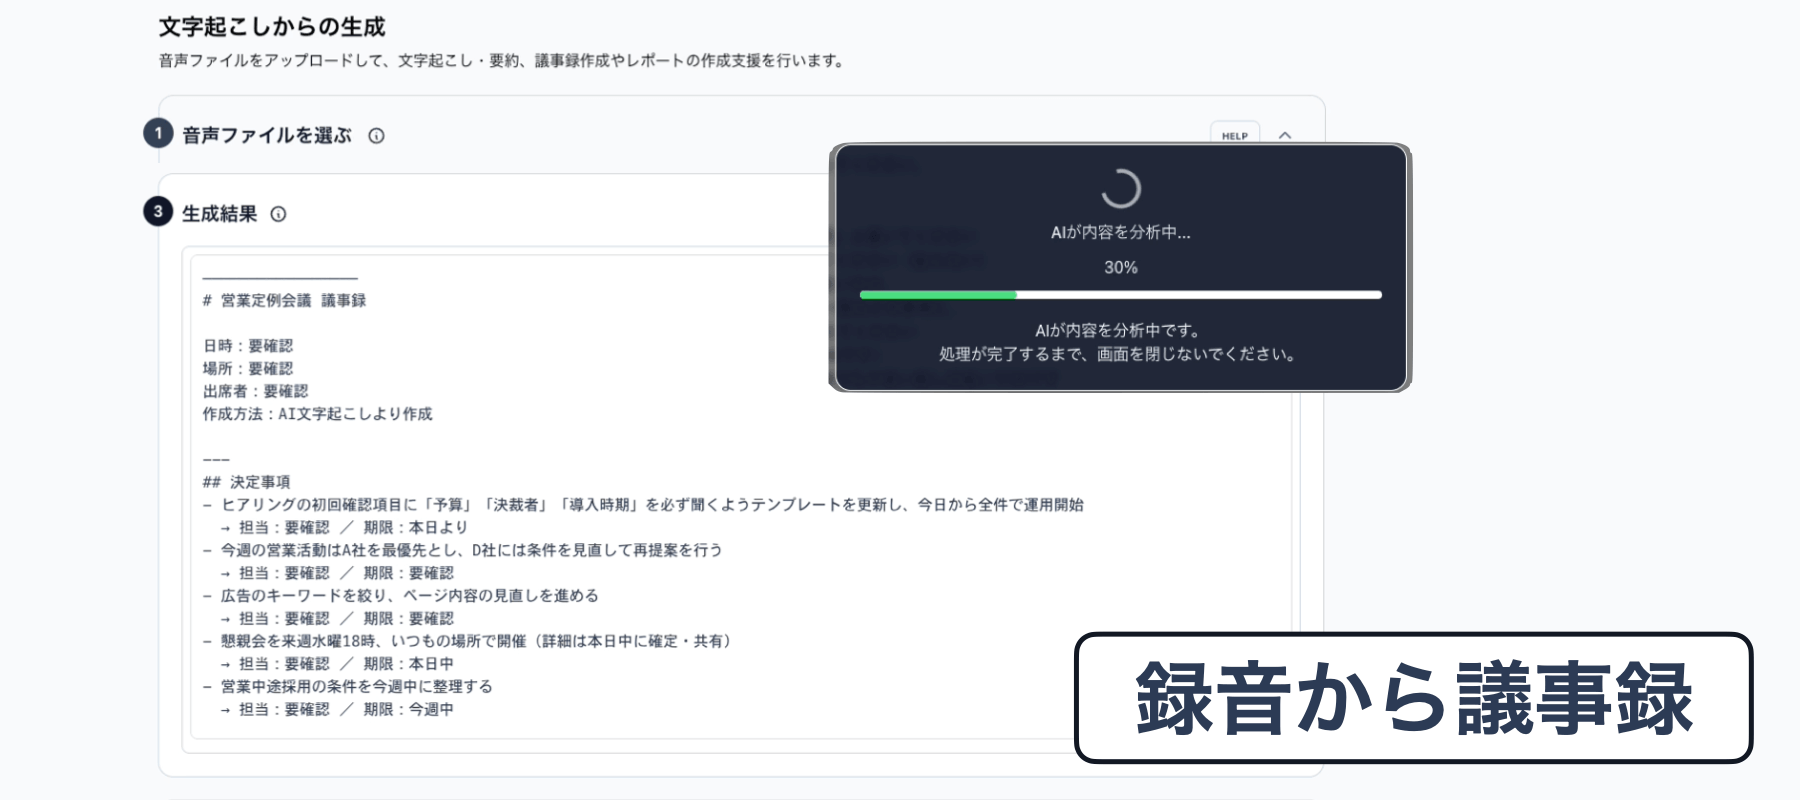Collapse the 音声ファイルを選ぶ section chevron
The image size is (1800, 800).
(x=1285, y=135)
